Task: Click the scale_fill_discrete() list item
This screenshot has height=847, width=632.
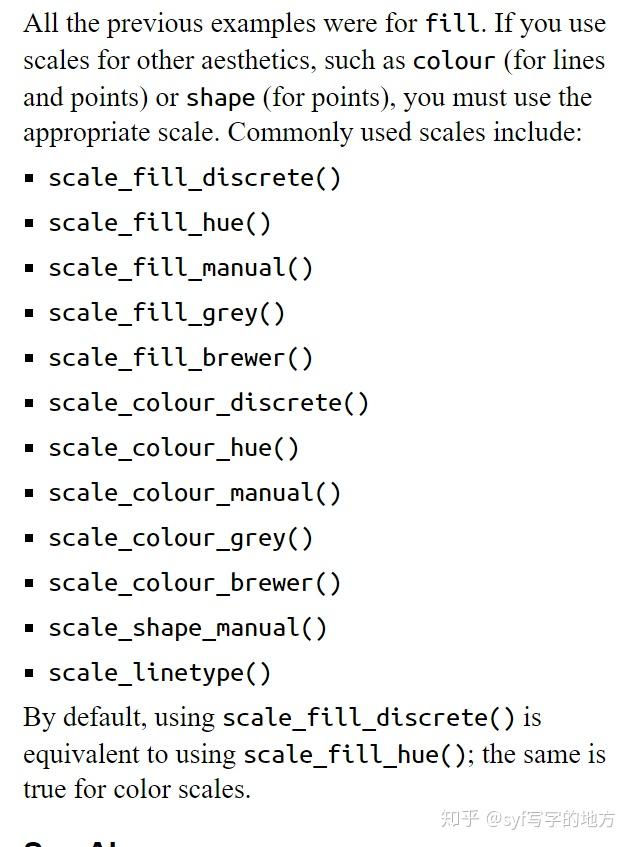Action: click(194, 178)
